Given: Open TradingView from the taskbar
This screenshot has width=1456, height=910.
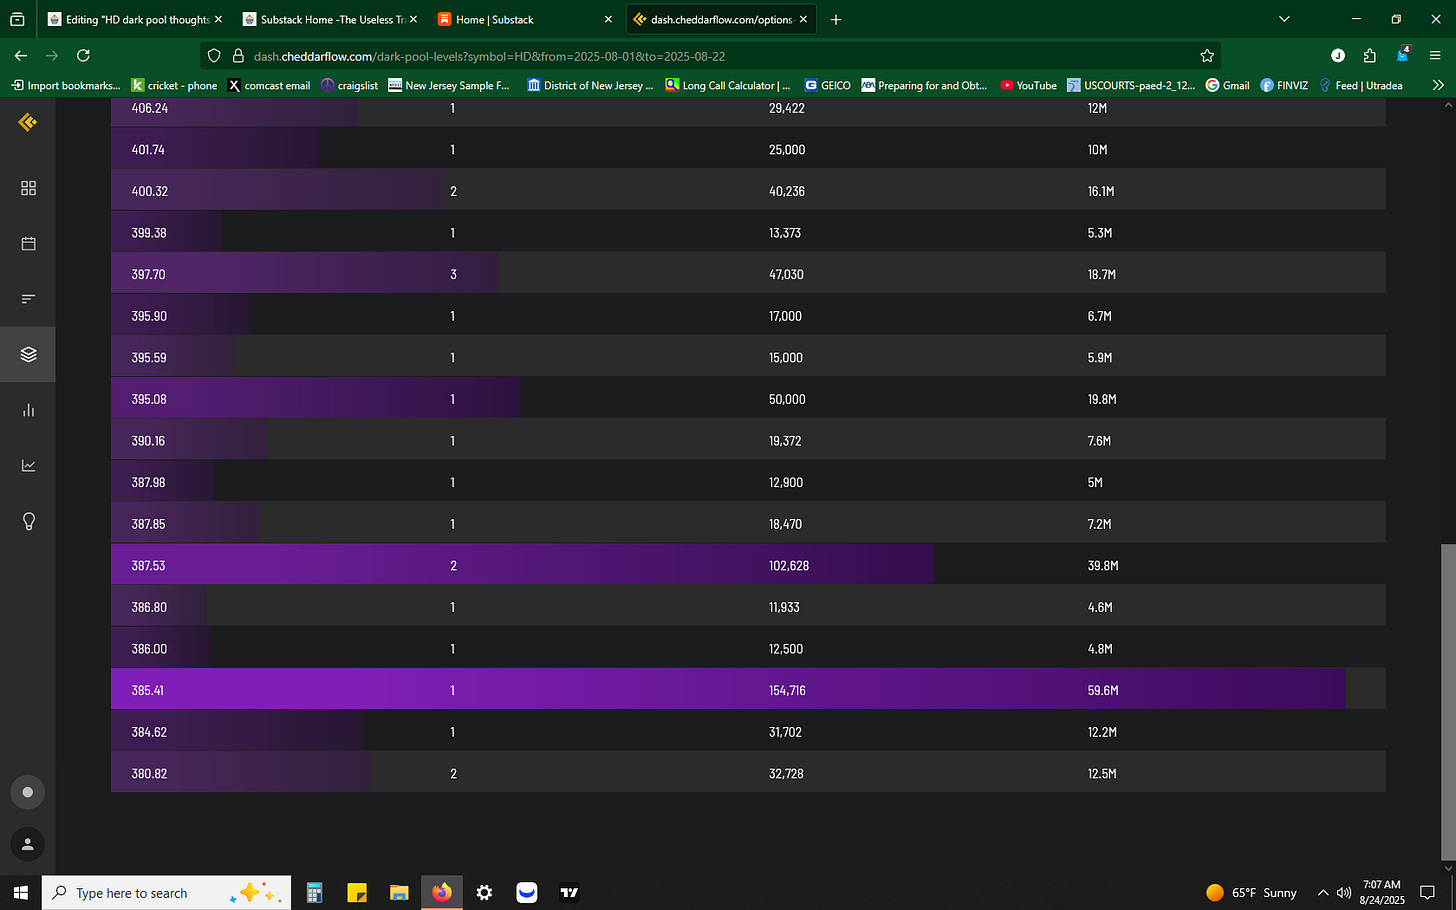Looking at the screenshot, I should 569,892.
